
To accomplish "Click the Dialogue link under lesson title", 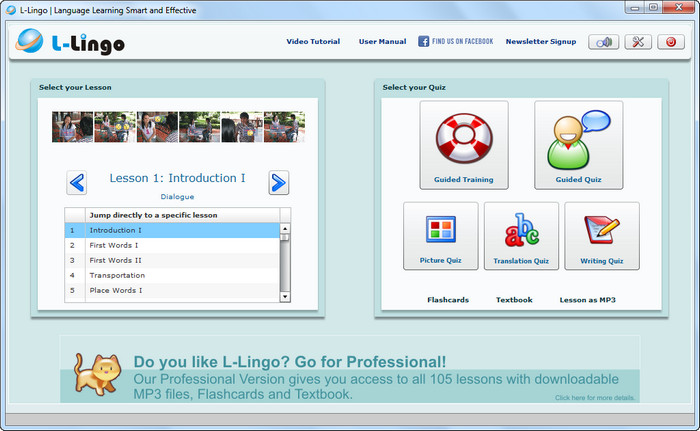I will click(177, 197).
